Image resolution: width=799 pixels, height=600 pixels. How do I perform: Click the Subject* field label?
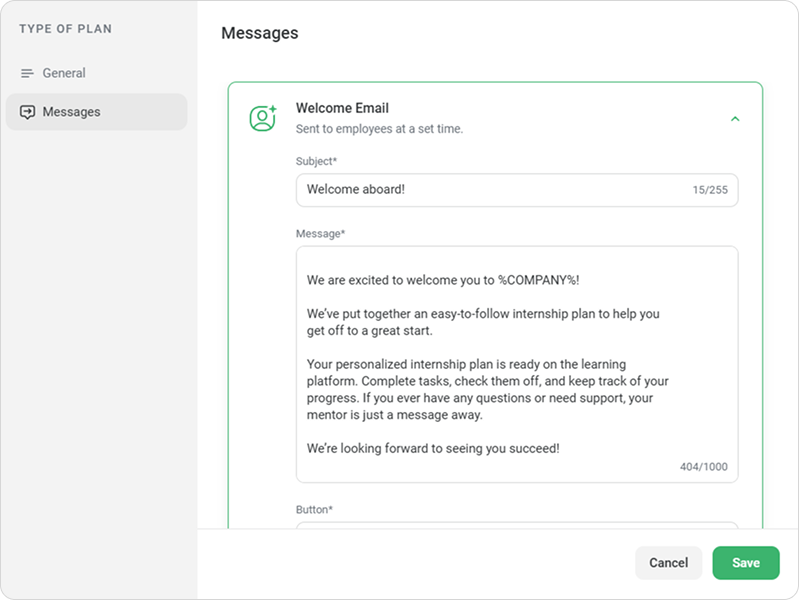(316, 162)
